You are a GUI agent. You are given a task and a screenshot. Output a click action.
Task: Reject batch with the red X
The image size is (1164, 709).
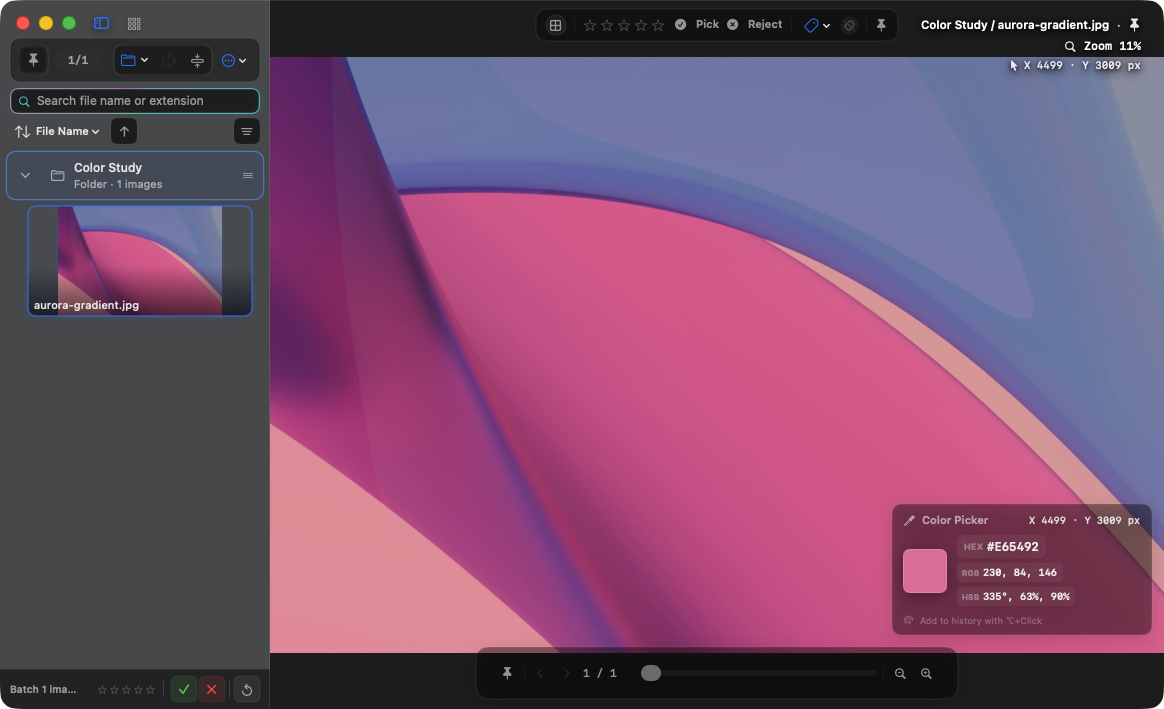click(212, 690)
